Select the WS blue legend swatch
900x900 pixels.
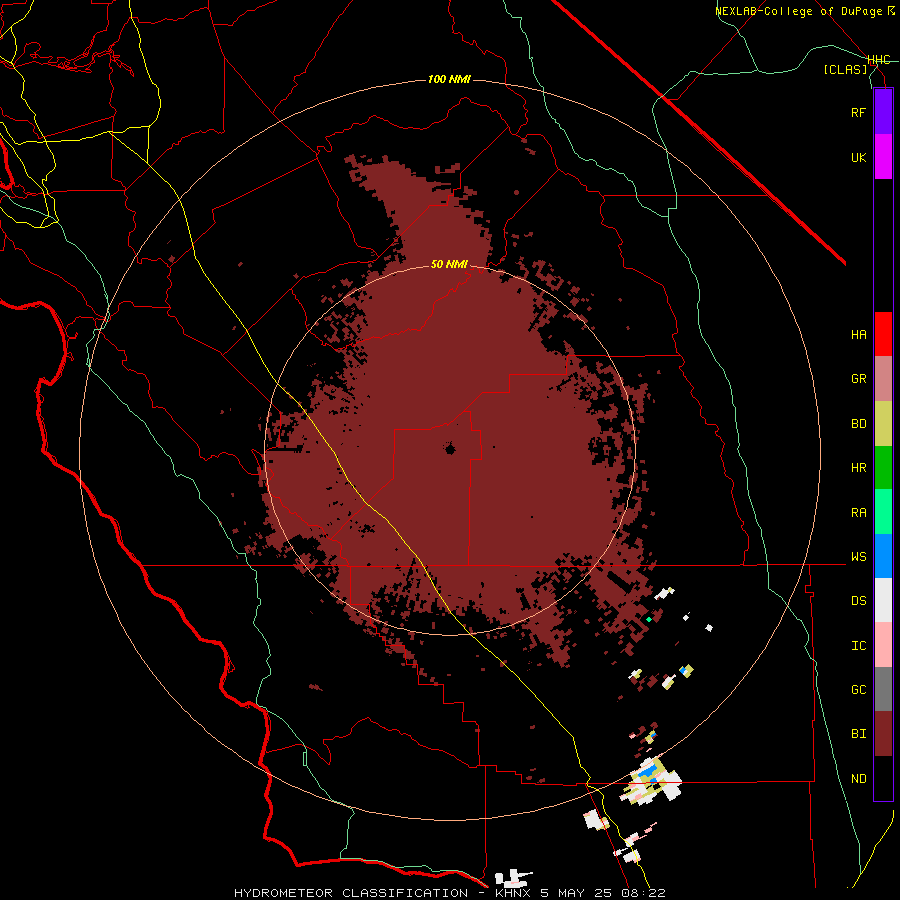point(883,556)
